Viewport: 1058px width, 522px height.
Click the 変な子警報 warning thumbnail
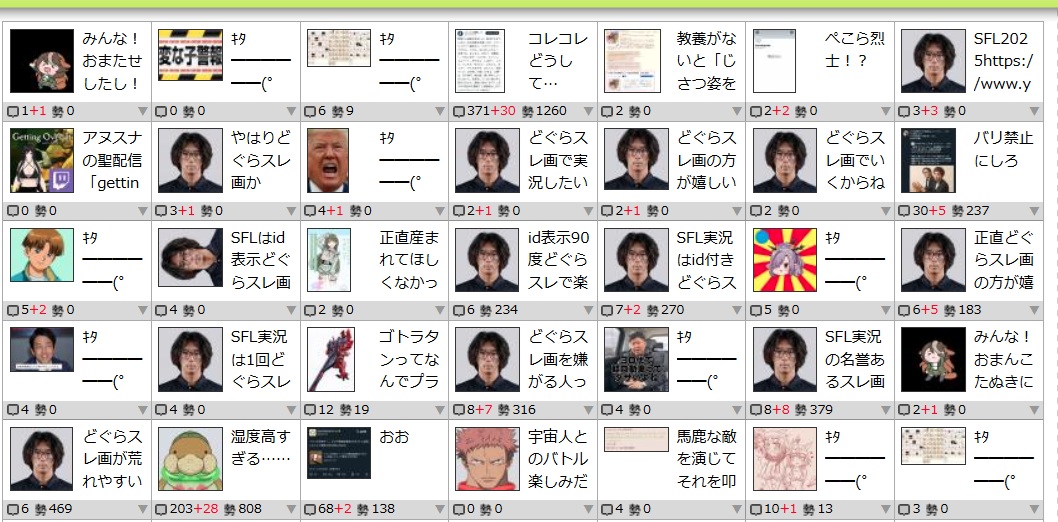(190, 55)
